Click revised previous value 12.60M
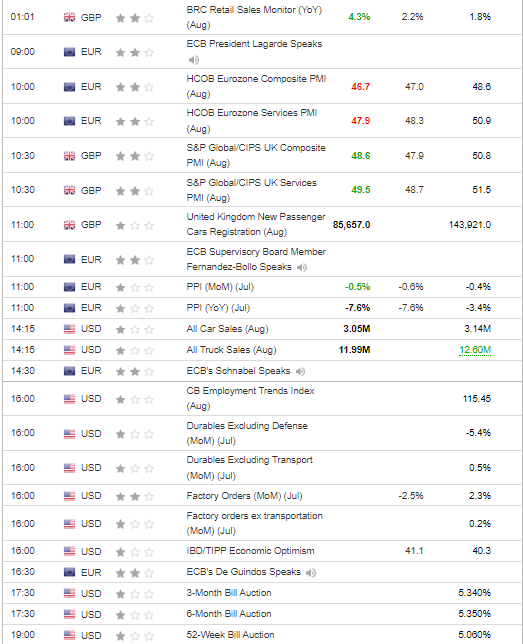This screenshot has height=644, width=523. coord(475,350)
